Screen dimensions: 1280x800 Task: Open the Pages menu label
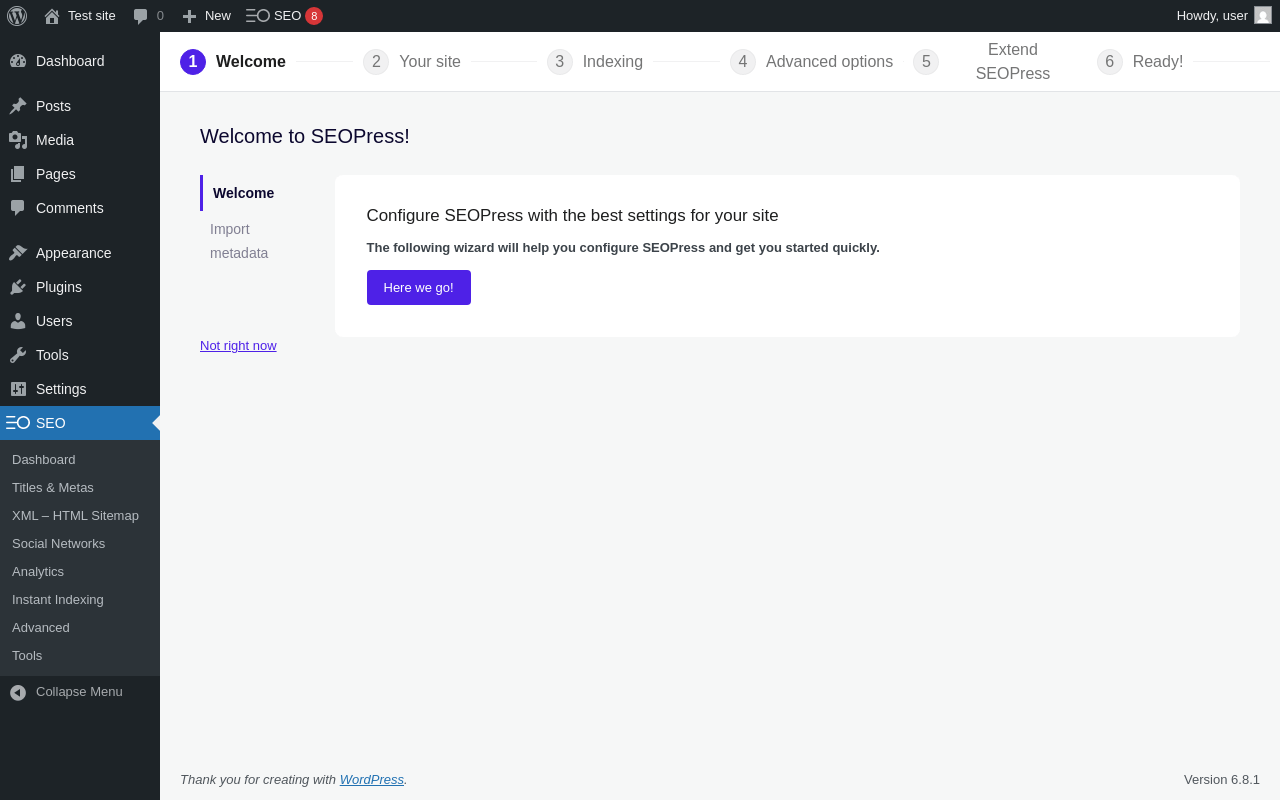(x=56, y=174)
